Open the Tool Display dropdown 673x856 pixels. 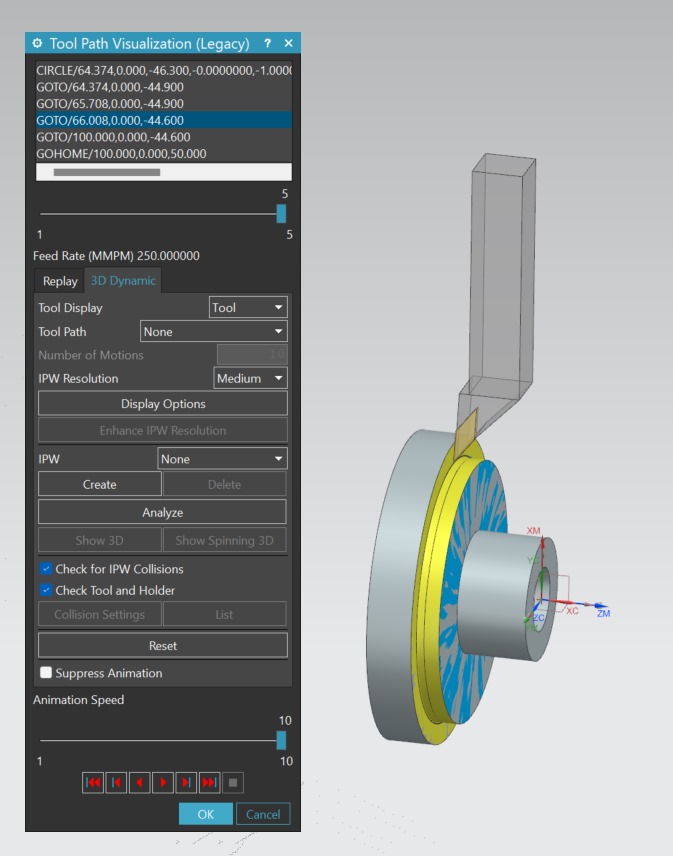248,308
